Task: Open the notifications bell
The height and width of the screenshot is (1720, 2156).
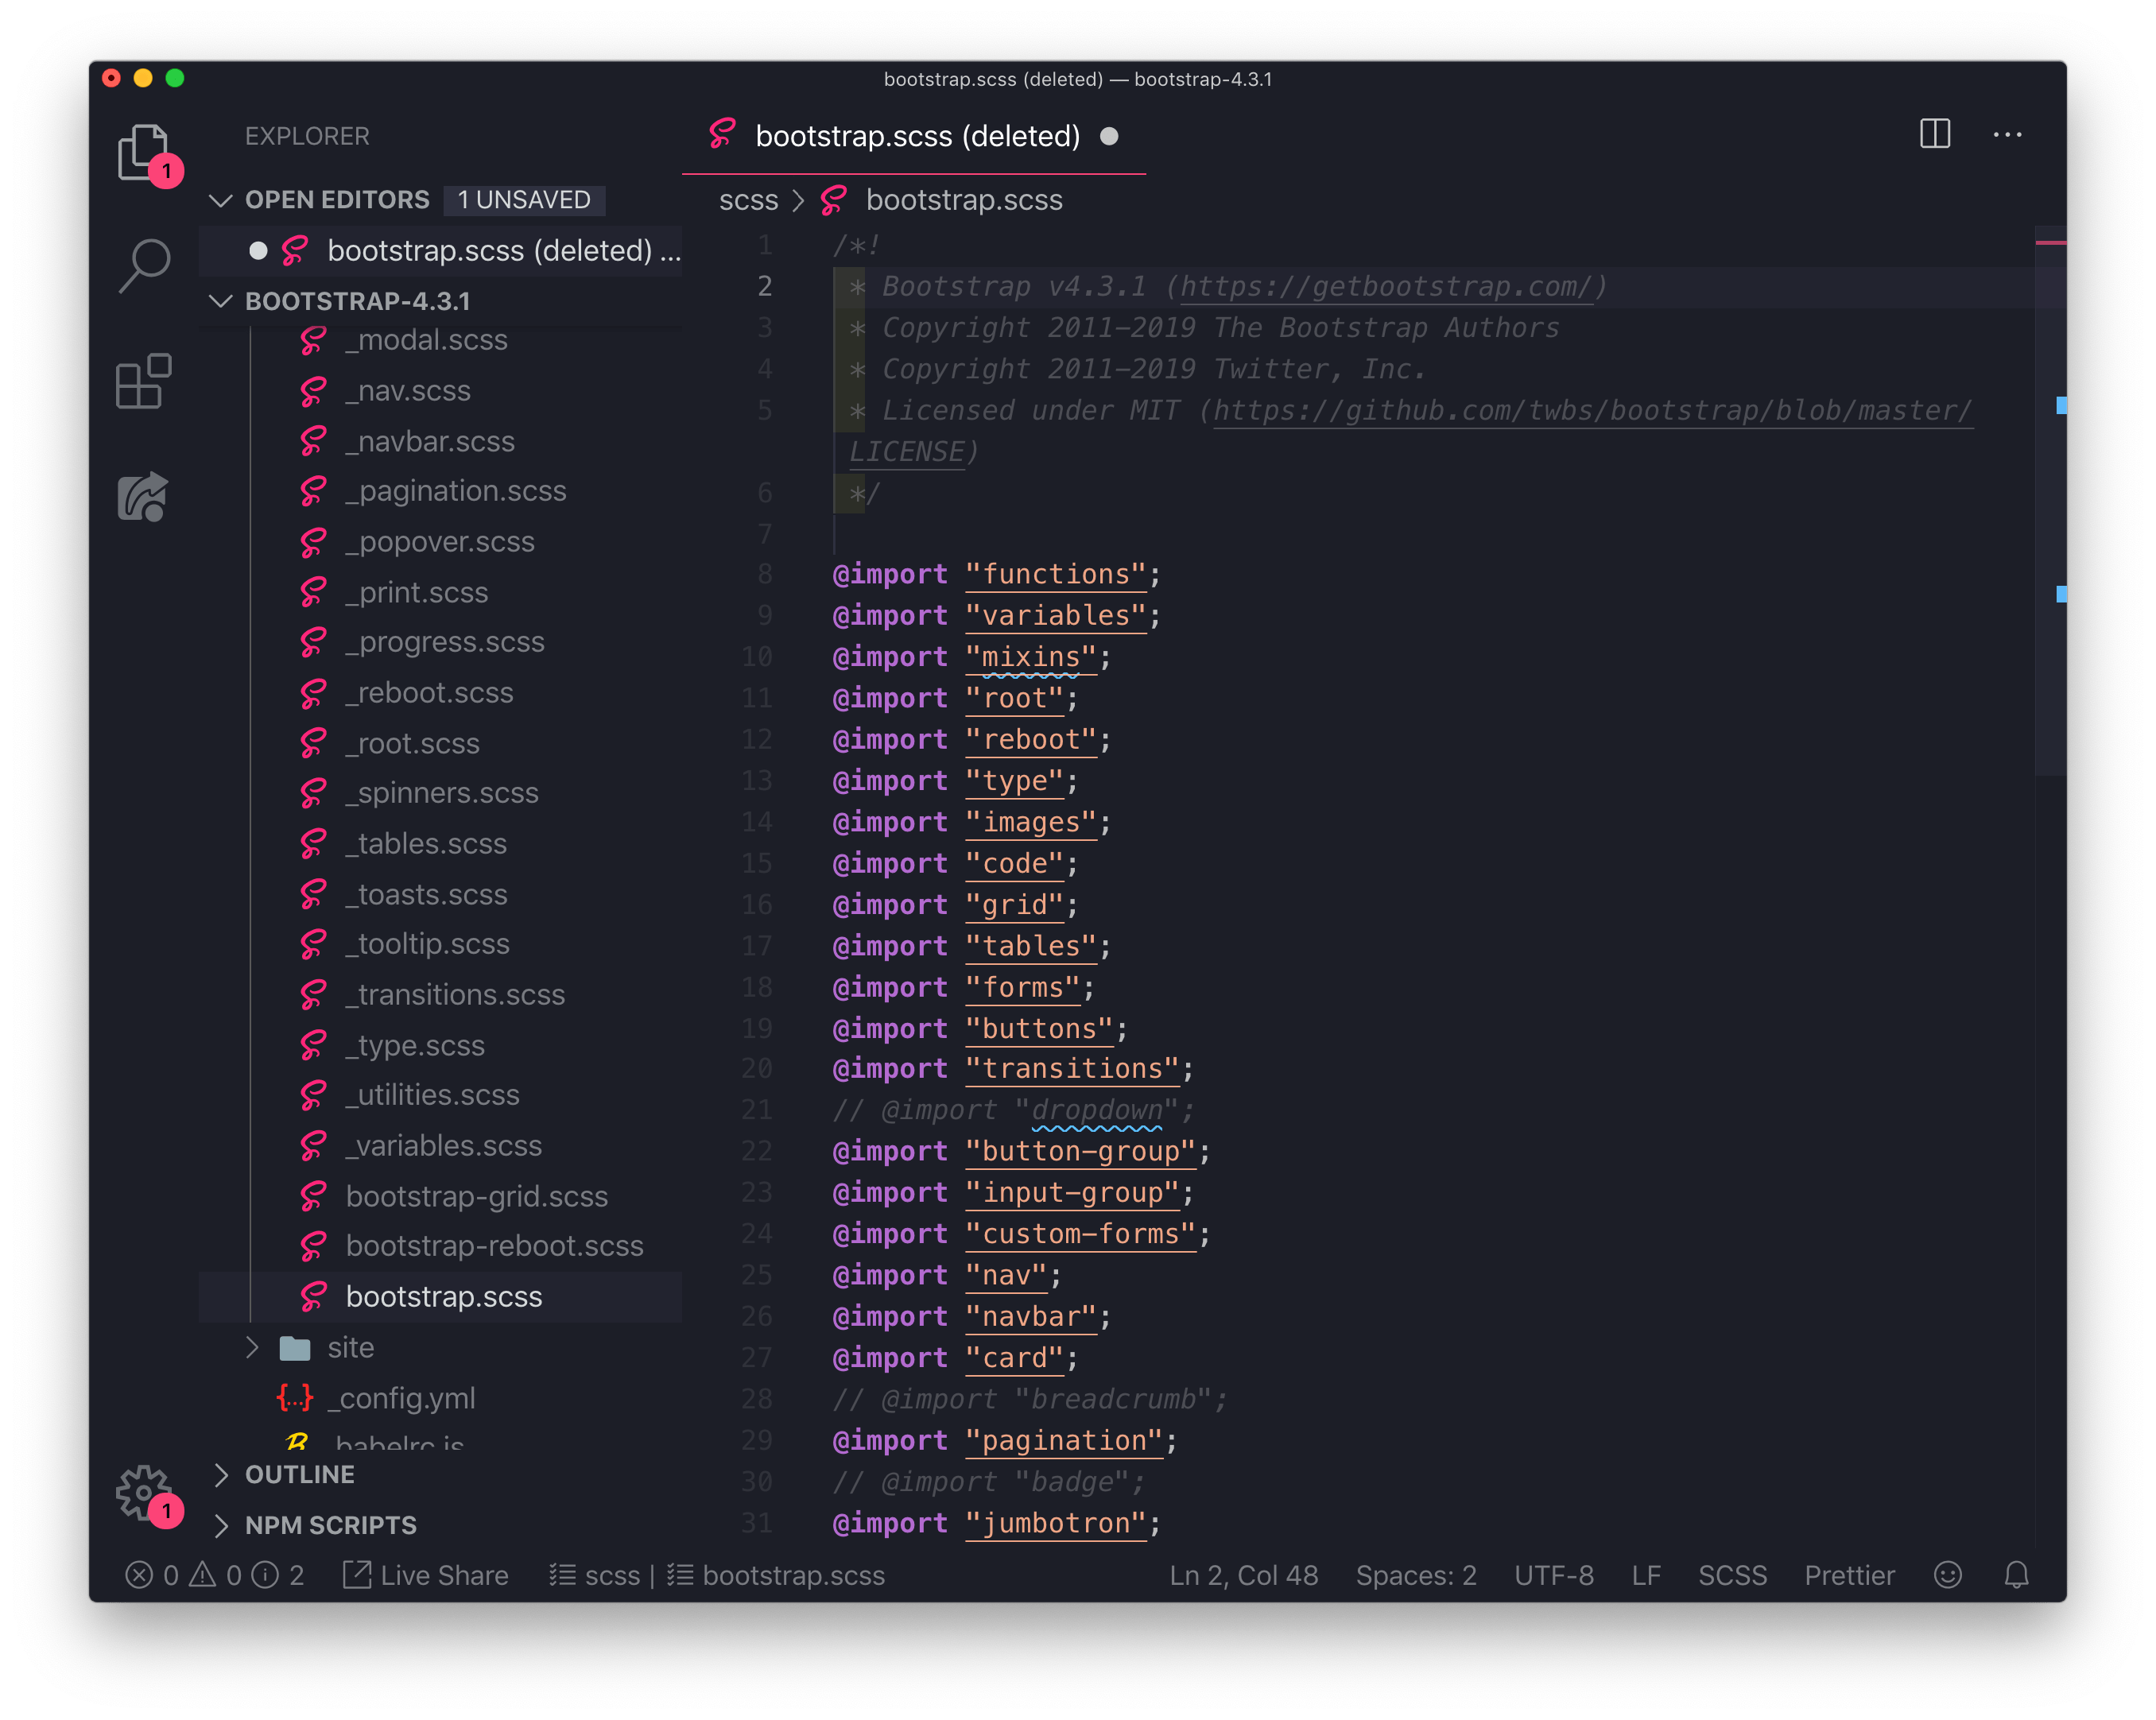Action: (2016, 1575)
